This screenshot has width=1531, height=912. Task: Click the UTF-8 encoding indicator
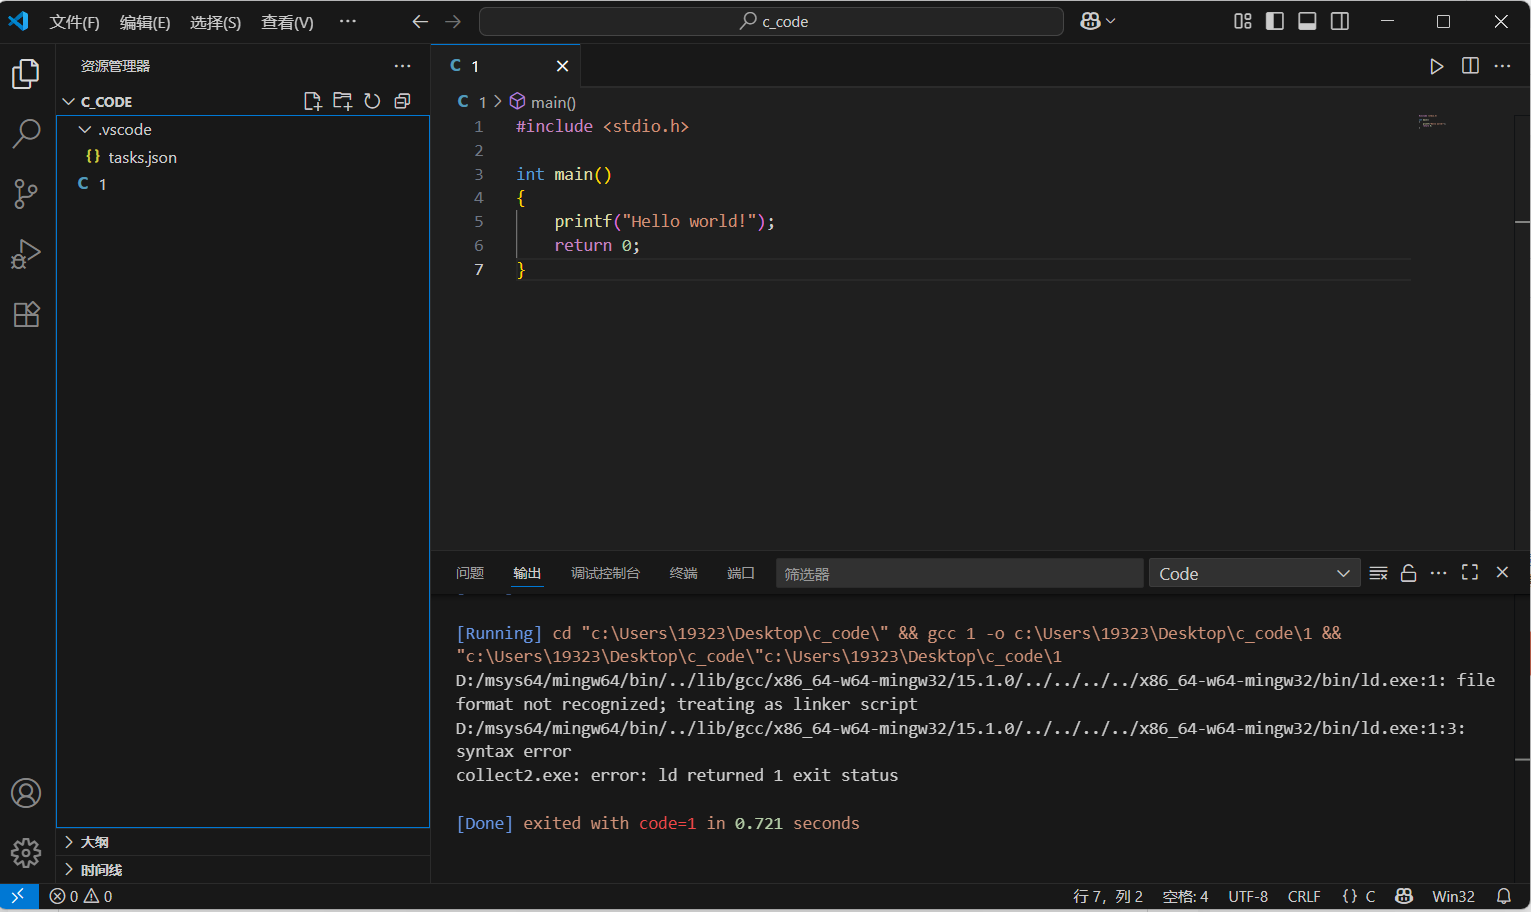tap(1248, 896)
